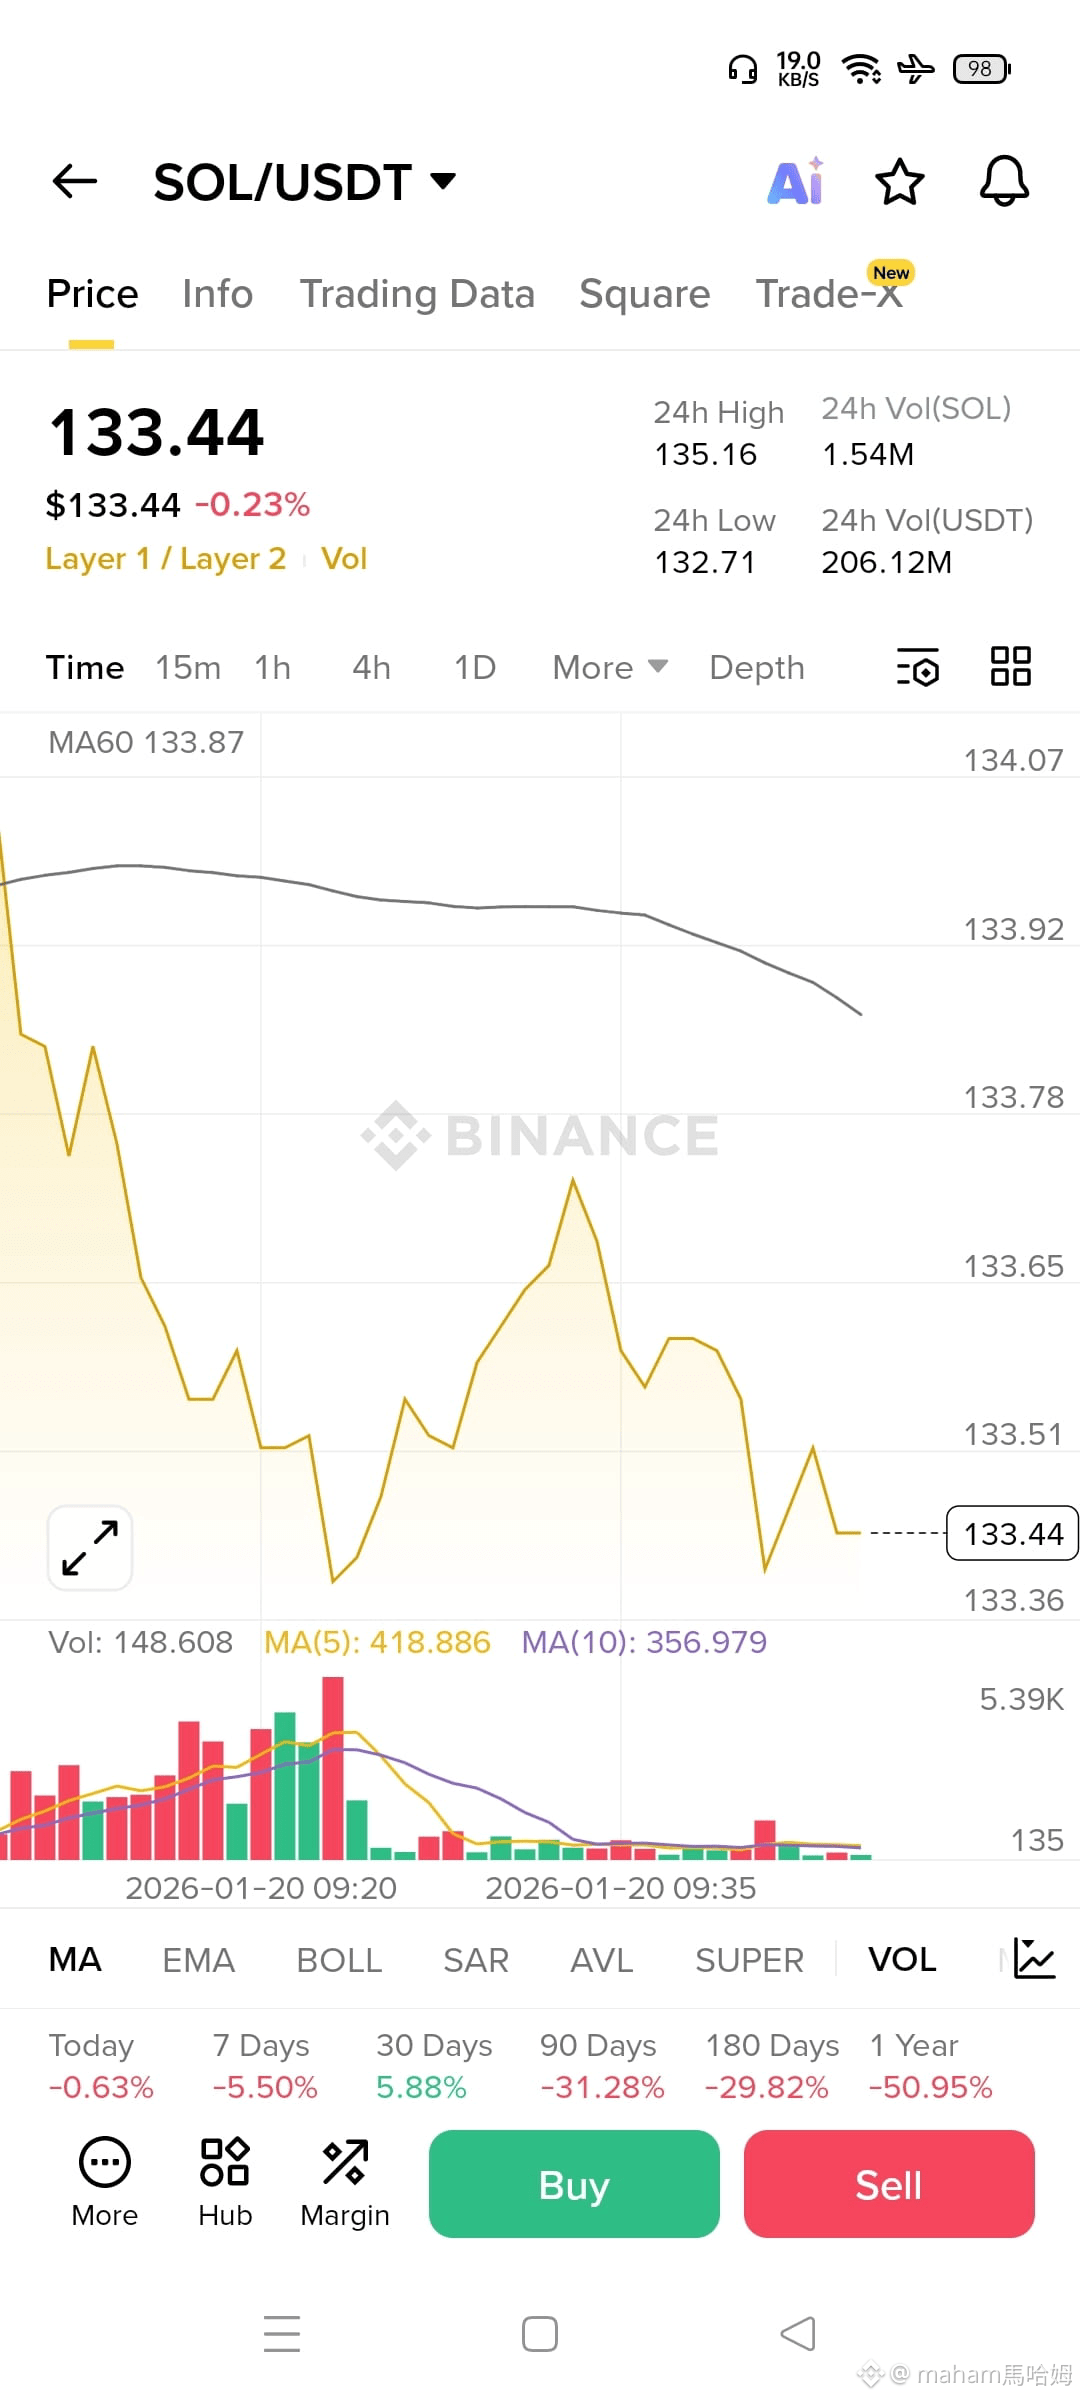Open chart settings icon beside Depth
Image resolution: width=1080 pixels, height=2400 pixels.
(918, 667)
